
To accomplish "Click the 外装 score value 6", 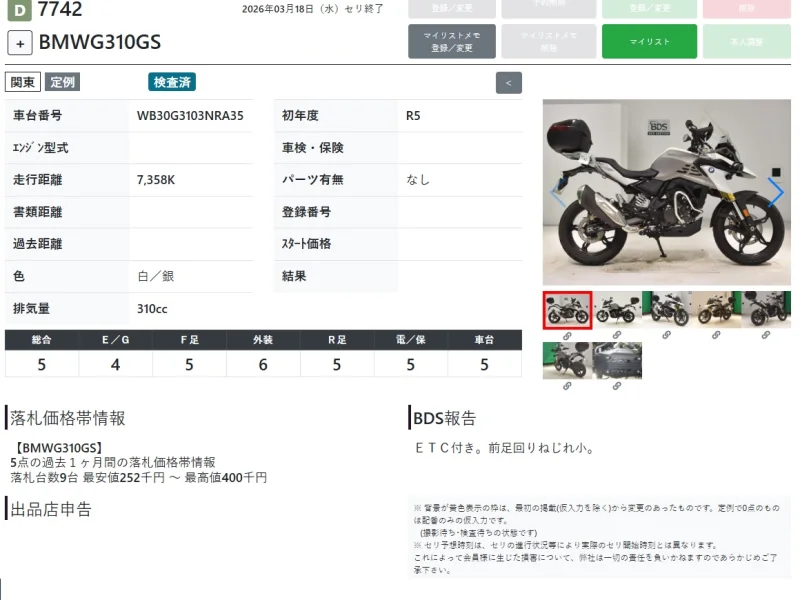I will pyautogui.click(x=263, y=364).
